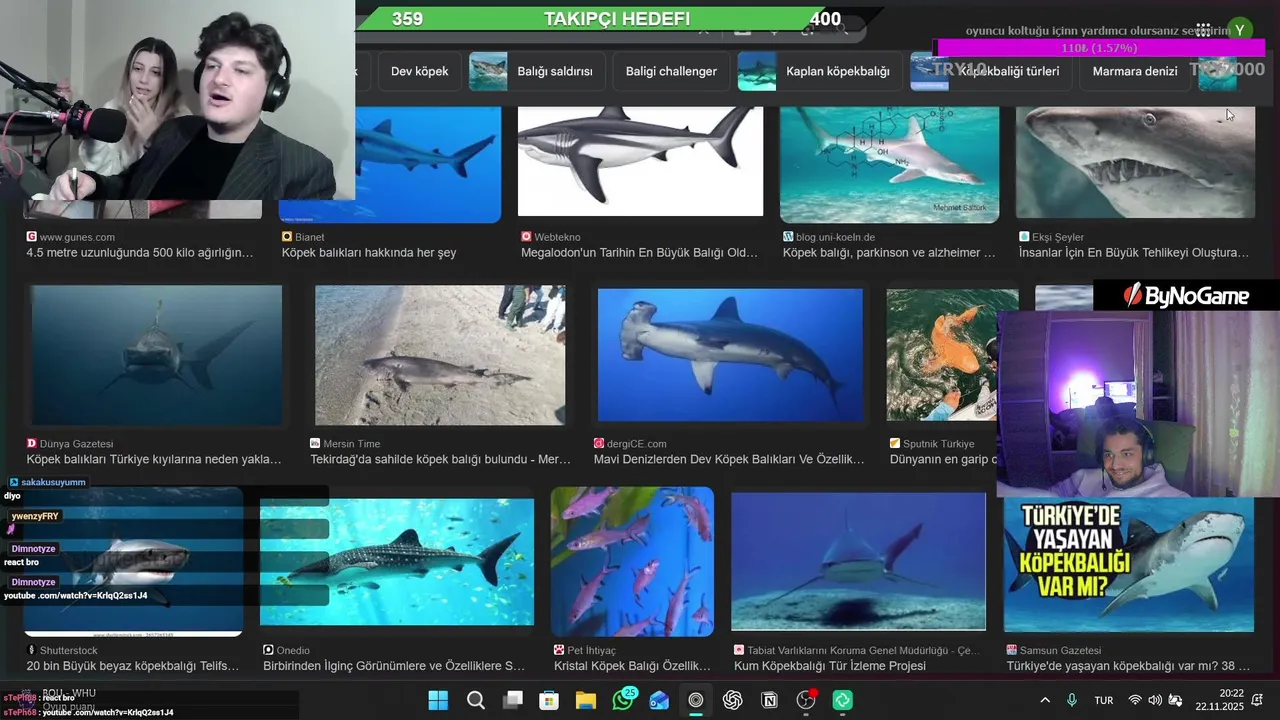Viewport: 1280px width, 720px height.
Task: Open "Megalodon'un Tarihin En Büyük Balığı" link
Action: pos(640,253)
